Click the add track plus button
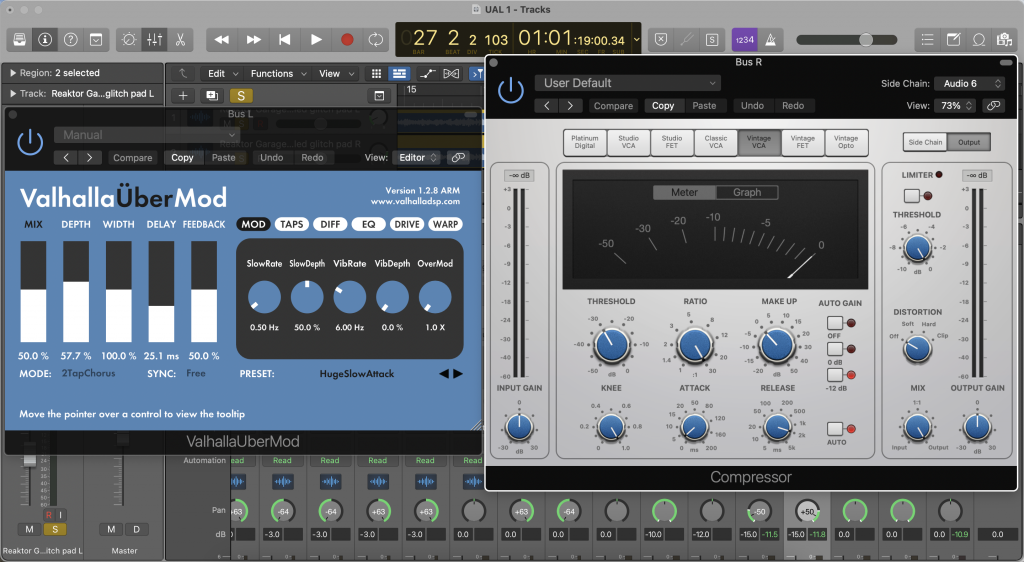The image size is (1024, 562). [183, 96]
